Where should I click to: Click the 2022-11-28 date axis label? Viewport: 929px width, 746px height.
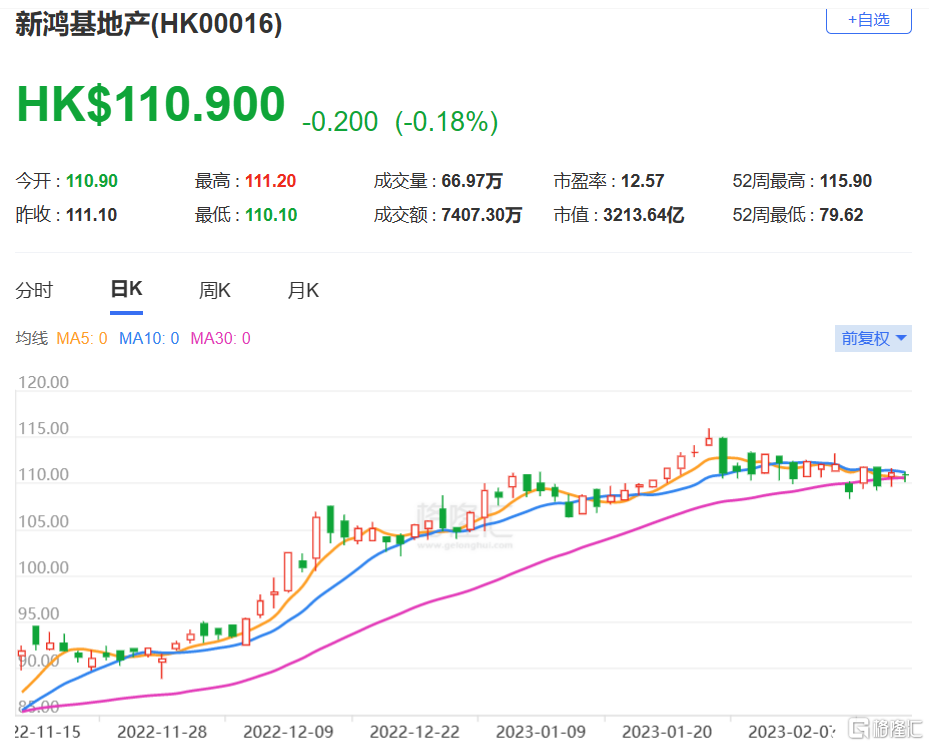[162, 732]
